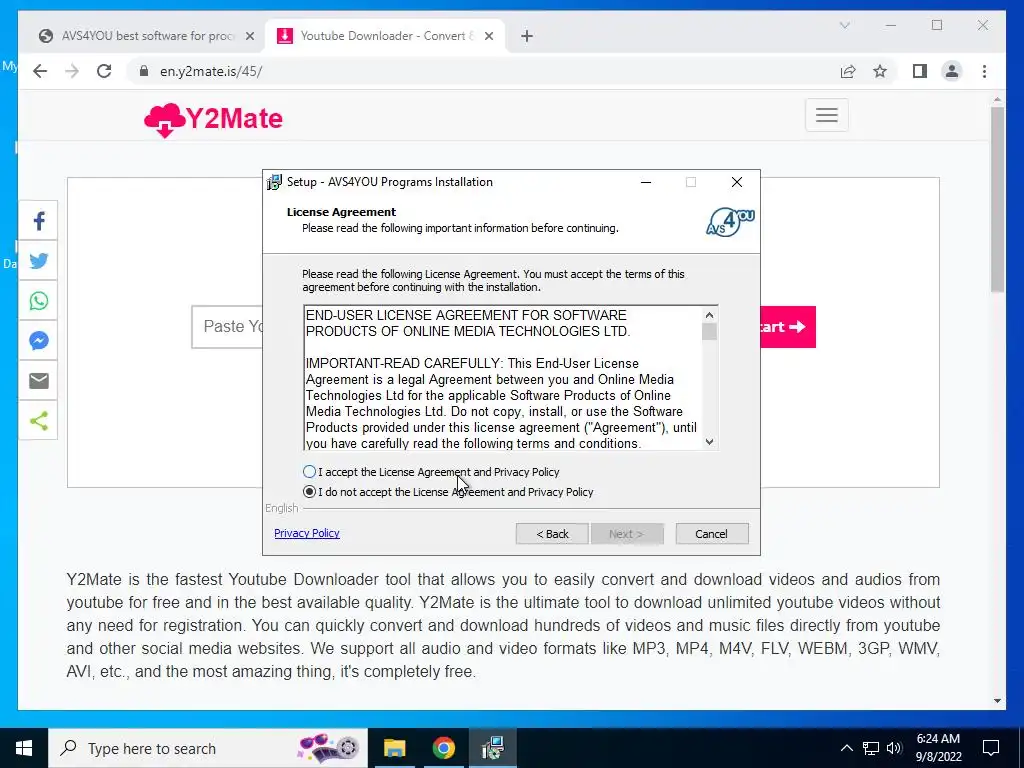Share this page from address bar
The image size is (1024, 768).
pos(848,71)
